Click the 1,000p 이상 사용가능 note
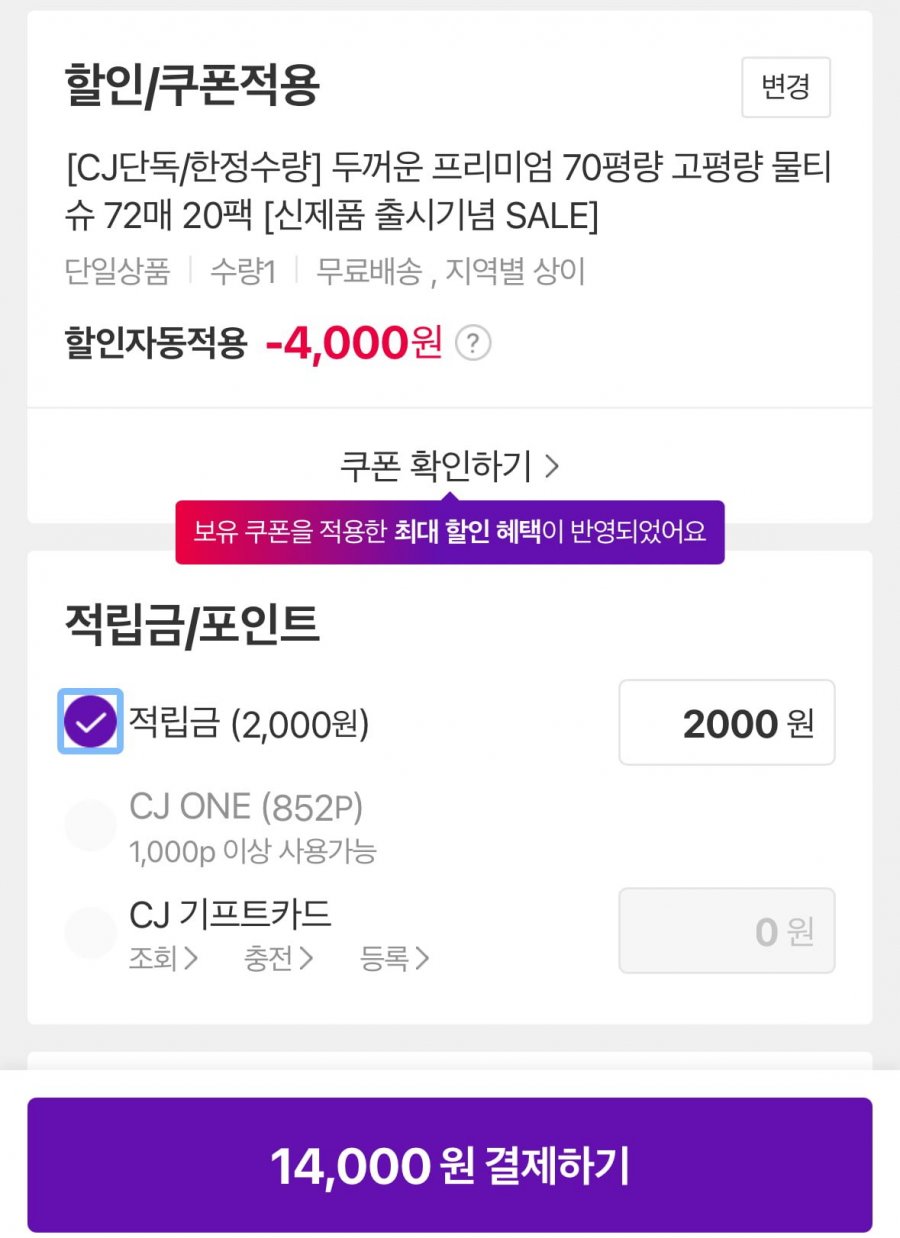The width and height of the screenshot is (900, 1238). (252, 852)
